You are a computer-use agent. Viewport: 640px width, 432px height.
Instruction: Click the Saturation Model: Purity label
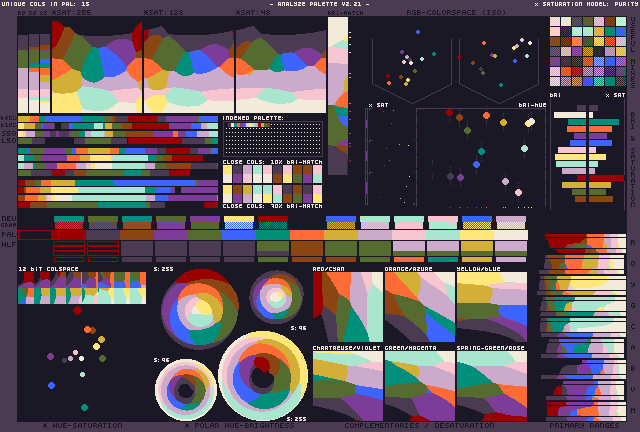coord(585,4)
